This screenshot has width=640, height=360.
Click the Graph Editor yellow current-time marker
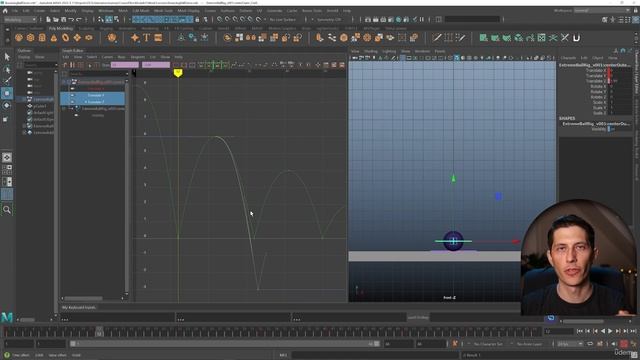point(178,73)
